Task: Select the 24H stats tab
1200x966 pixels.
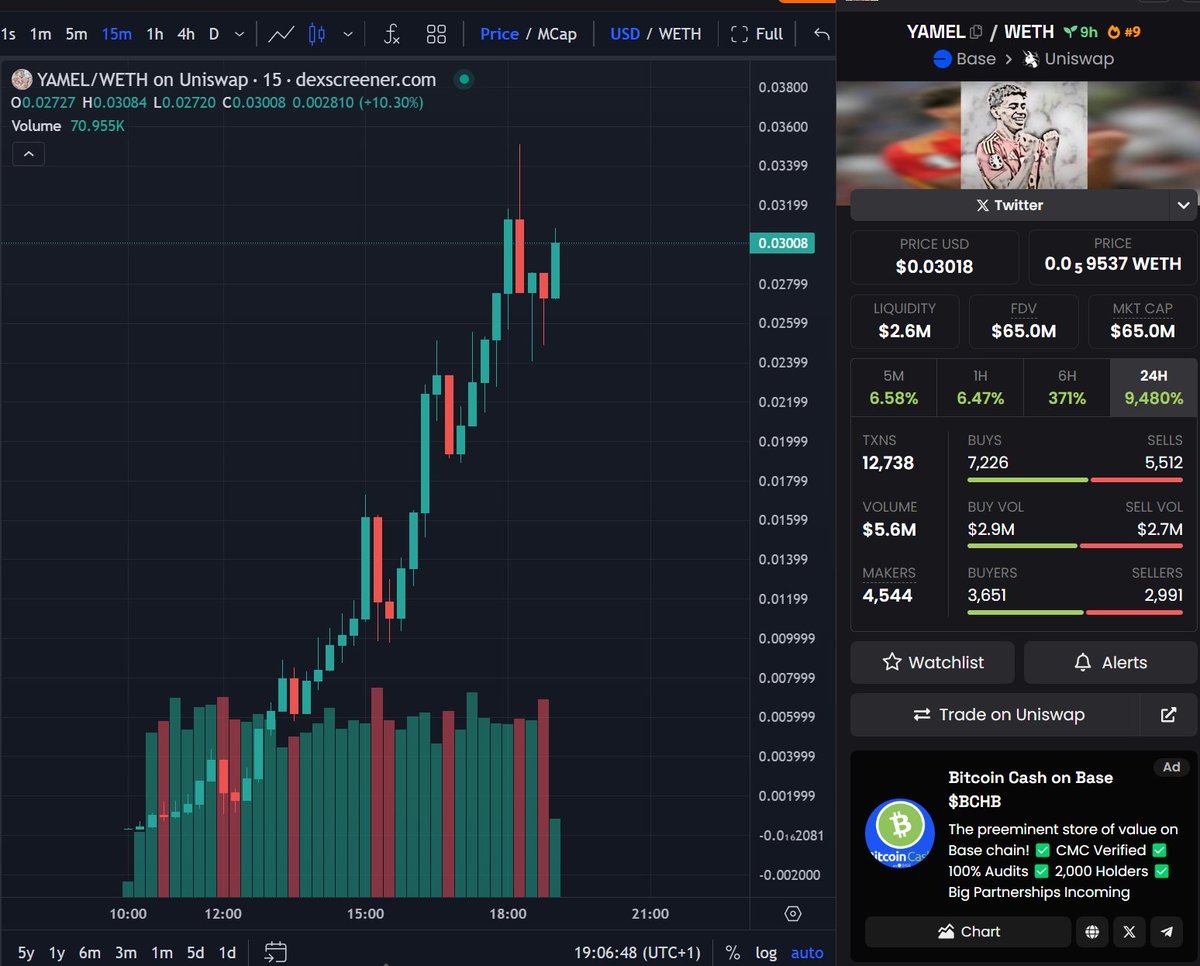Action: pos(1153,387)
